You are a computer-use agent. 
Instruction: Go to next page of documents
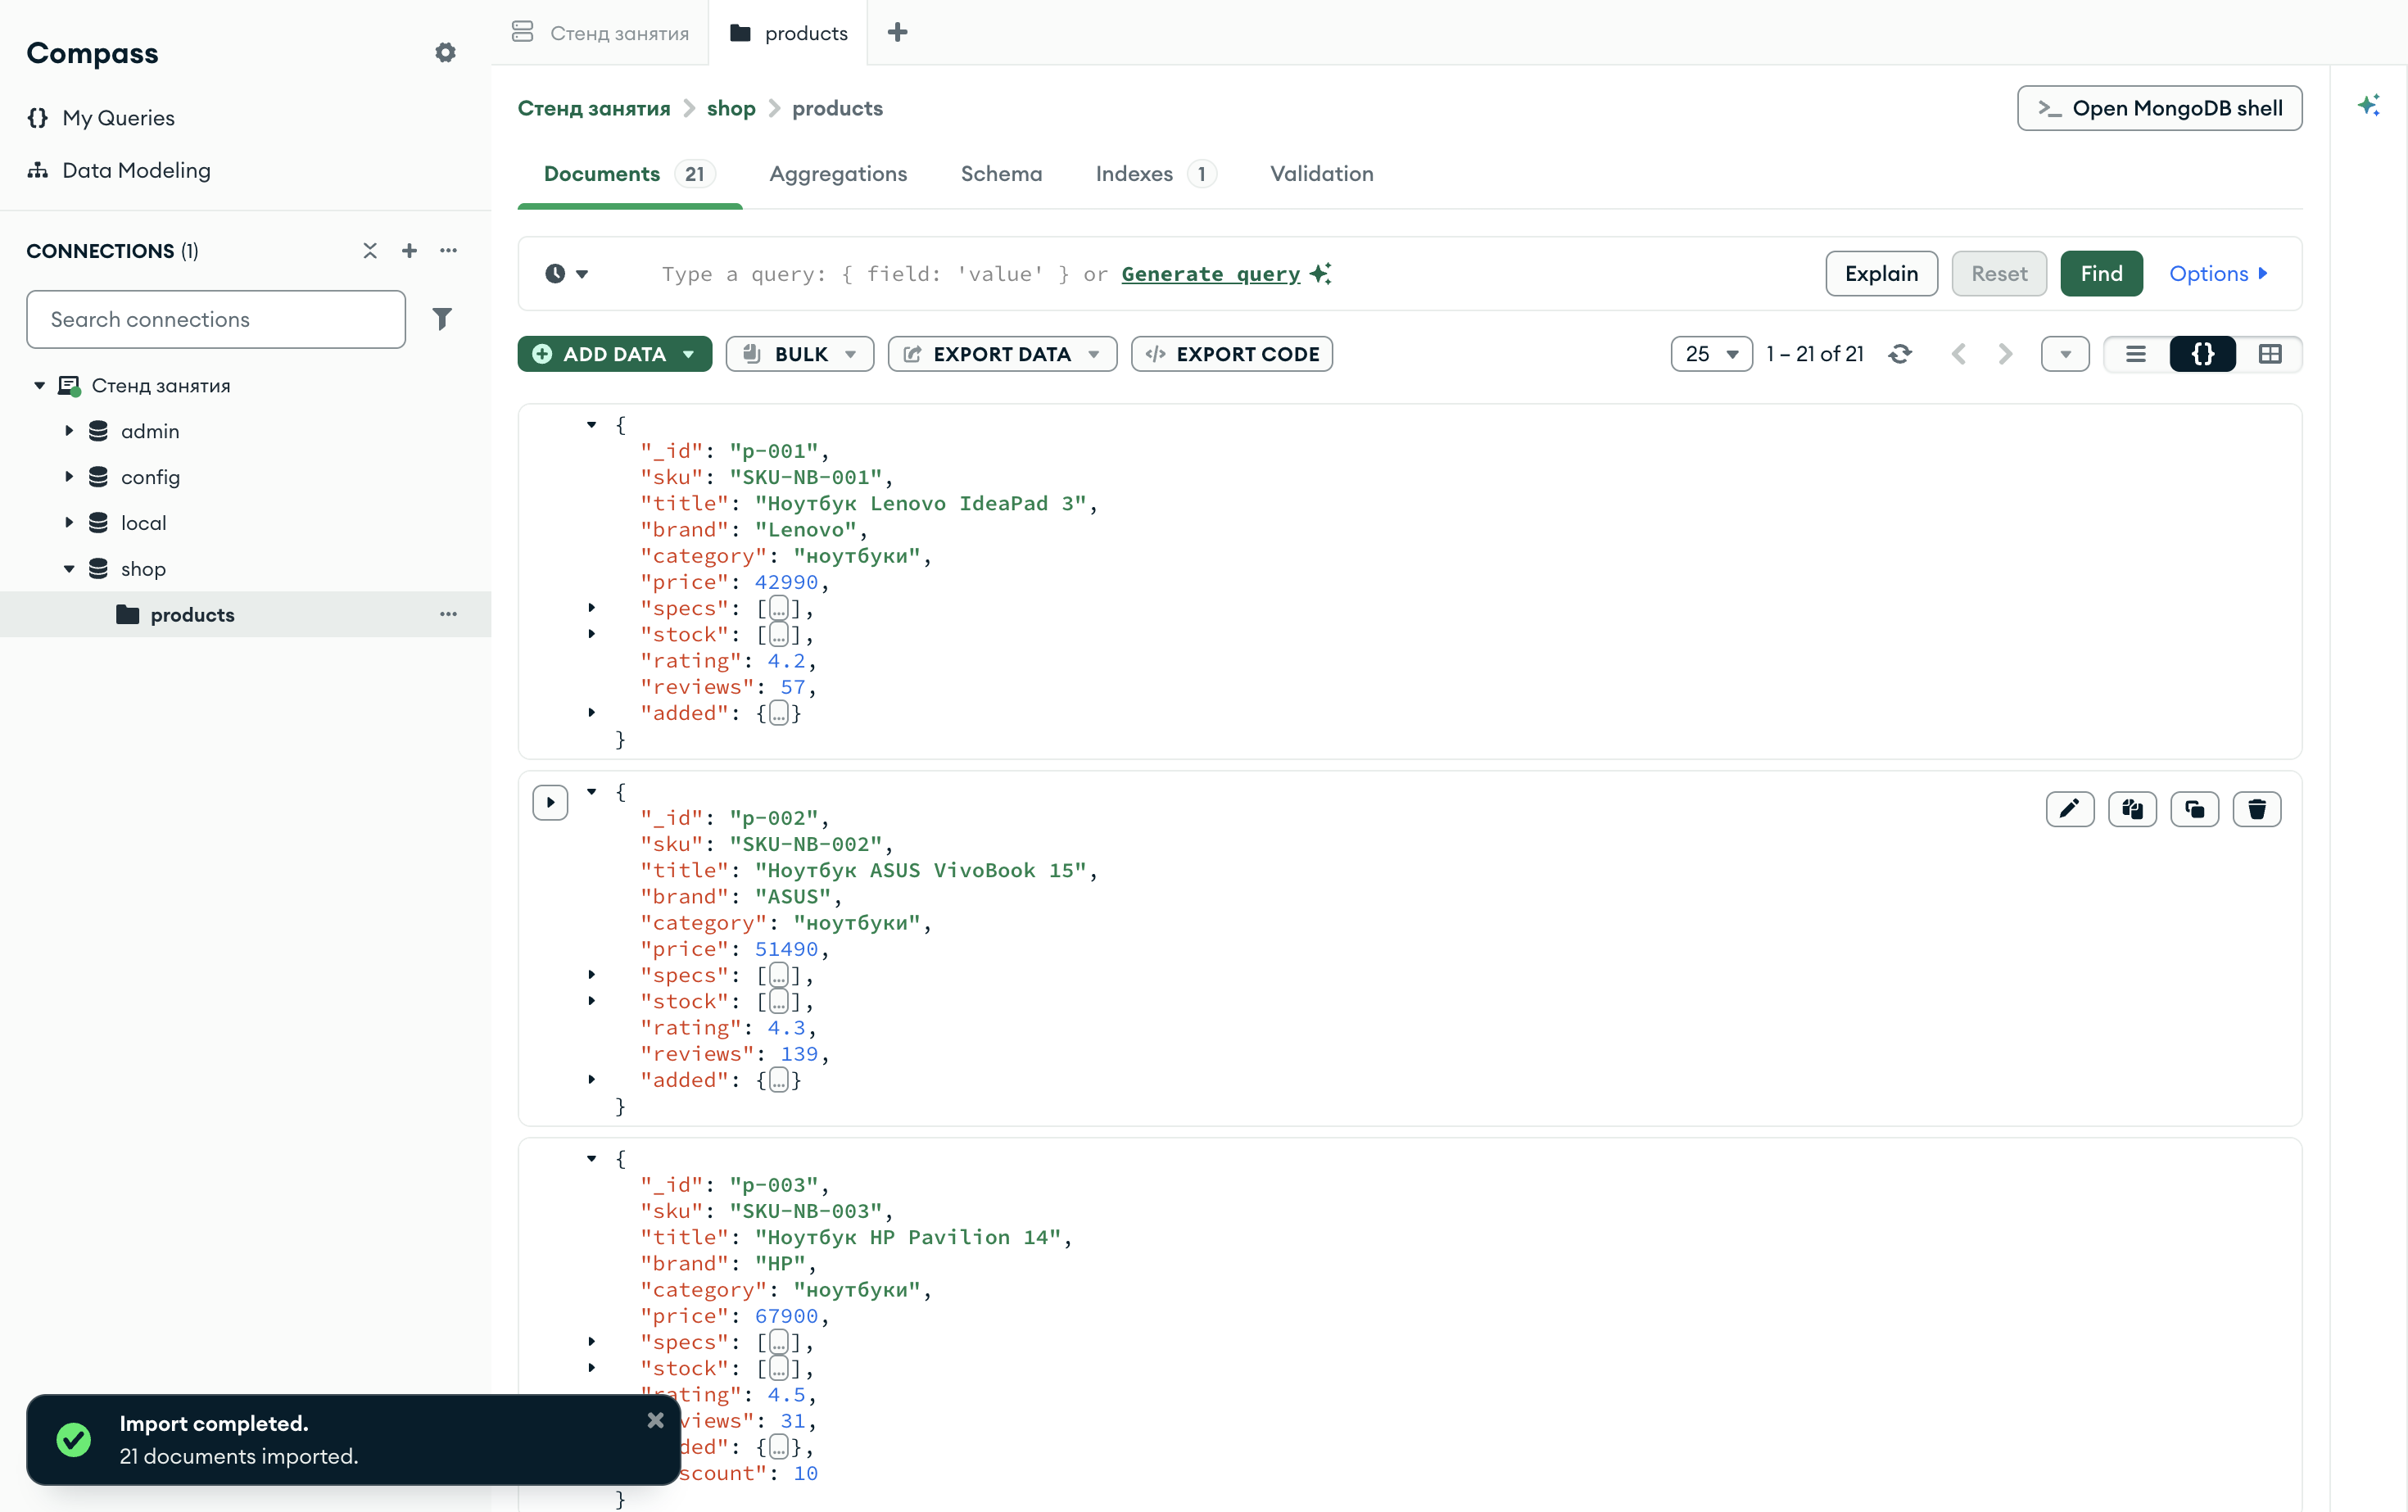[2005, 354]
